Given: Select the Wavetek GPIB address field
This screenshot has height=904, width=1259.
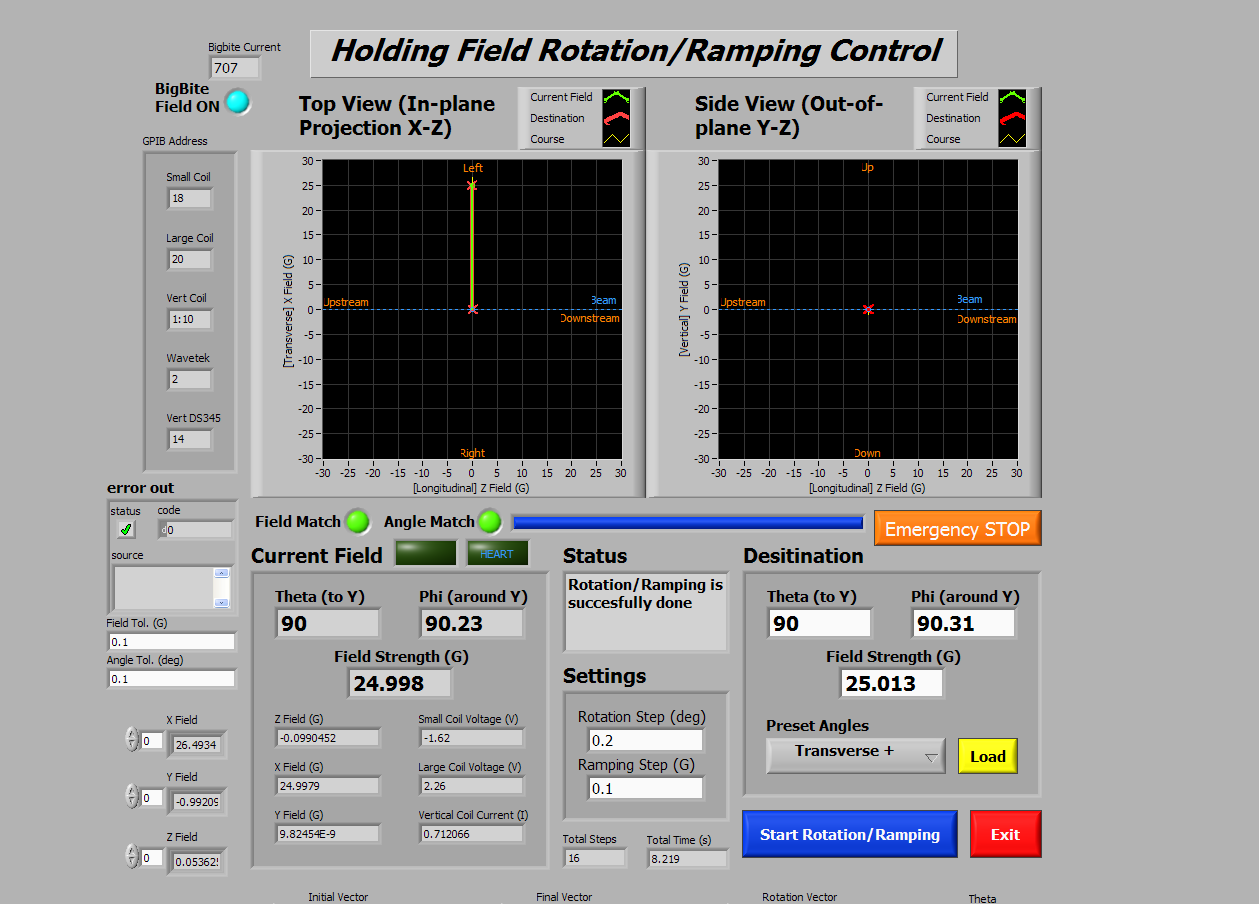Looking at the screenshot, I should [x=190, y=380].
